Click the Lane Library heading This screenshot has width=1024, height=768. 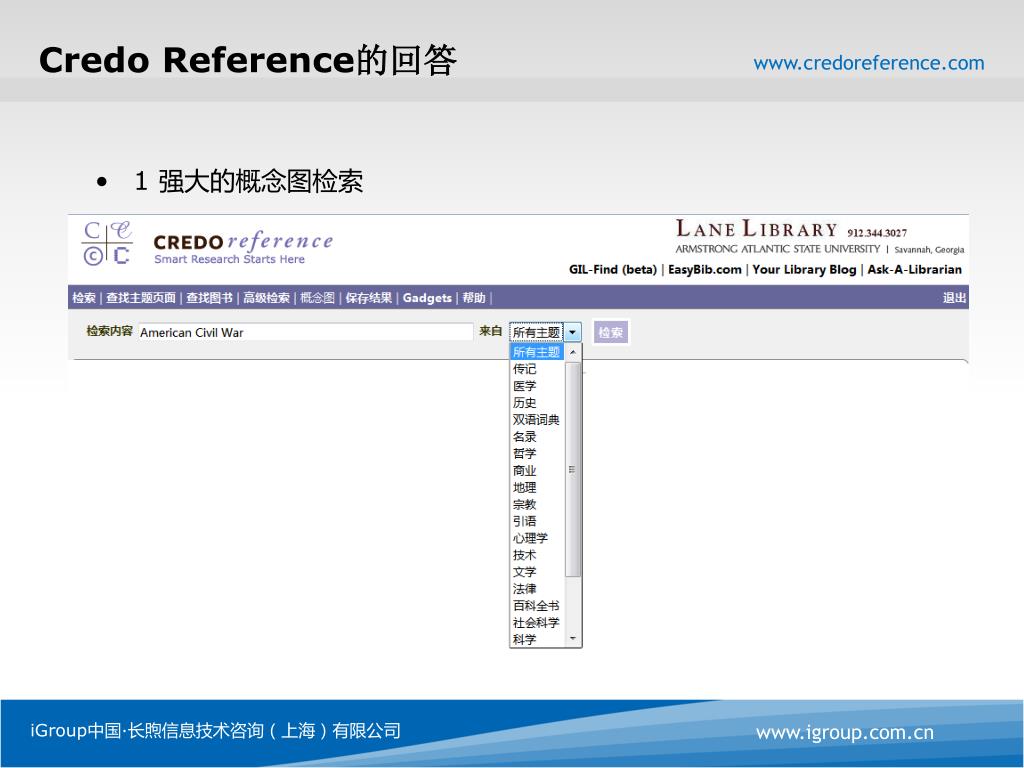[x=756, y=229]
